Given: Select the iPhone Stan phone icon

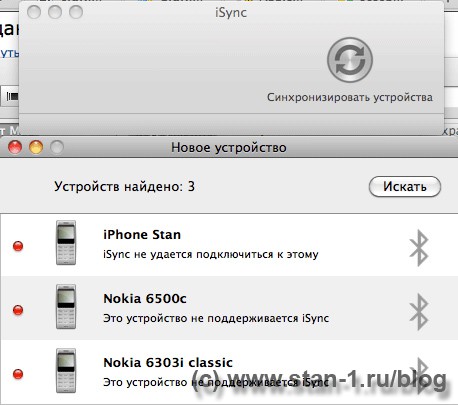Looking at the screenshot, I should coord(66,243).
